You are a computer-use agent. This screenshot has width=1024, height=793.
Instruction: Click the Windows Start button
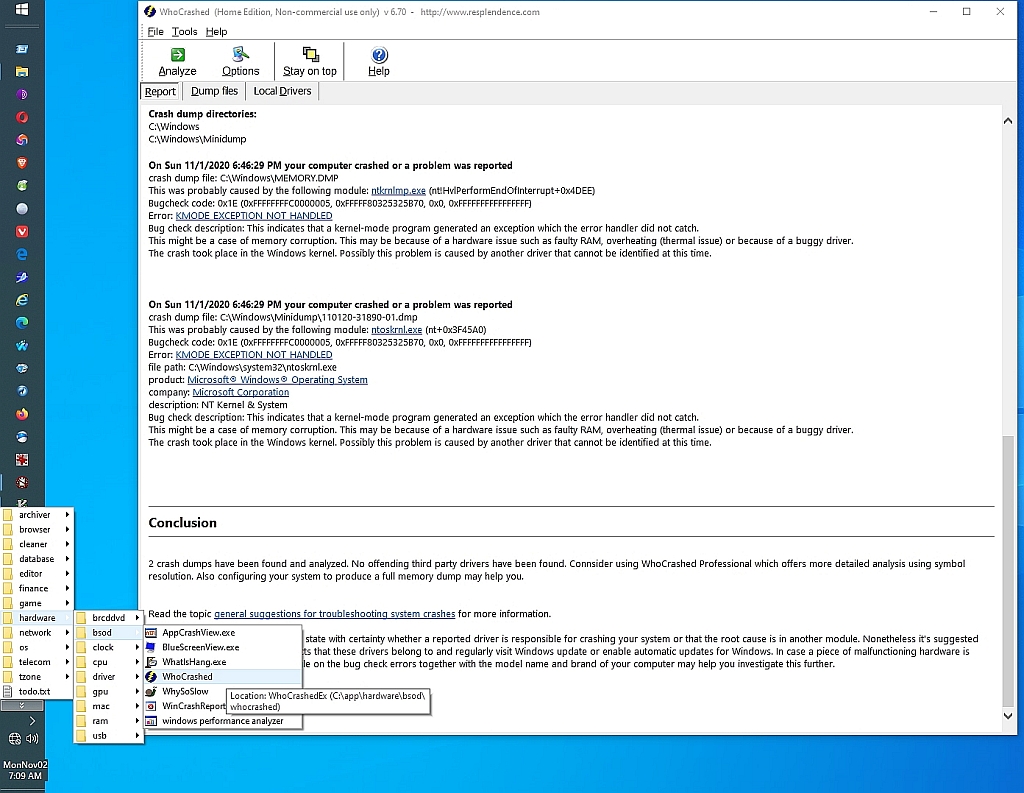[x=22, y=10]
